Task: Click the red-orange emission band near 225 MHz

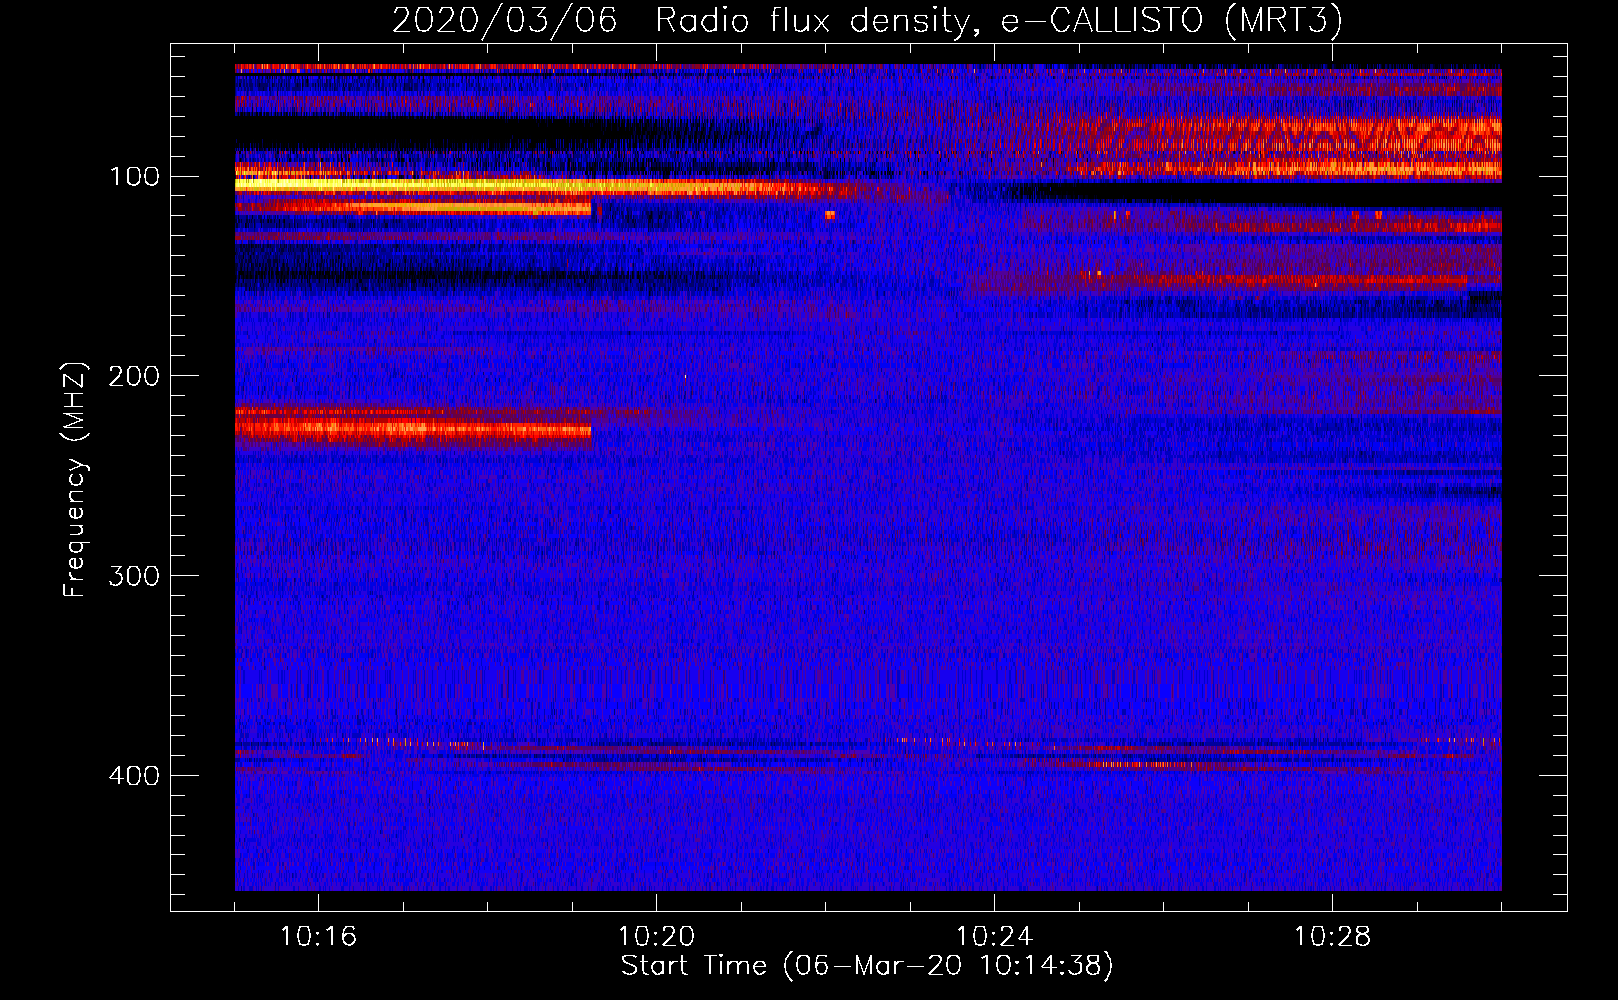Action: [x=412, y=428]
